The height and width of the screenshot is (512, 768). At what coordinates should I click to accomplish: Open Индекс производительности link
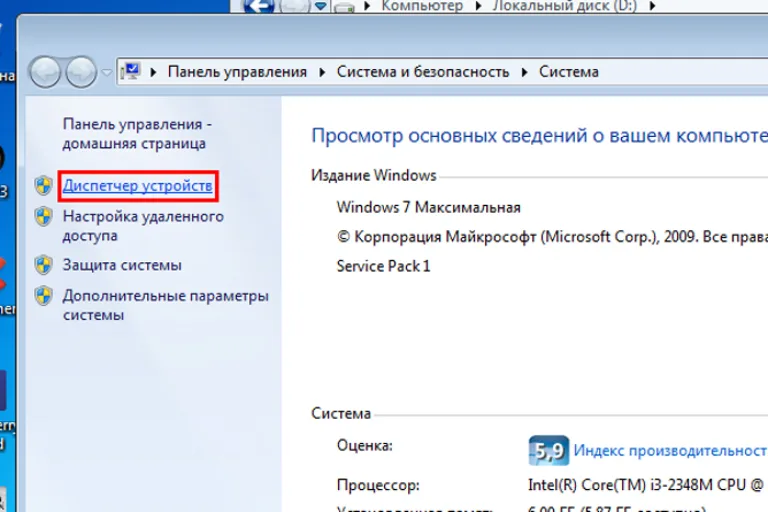coord(671,450)
